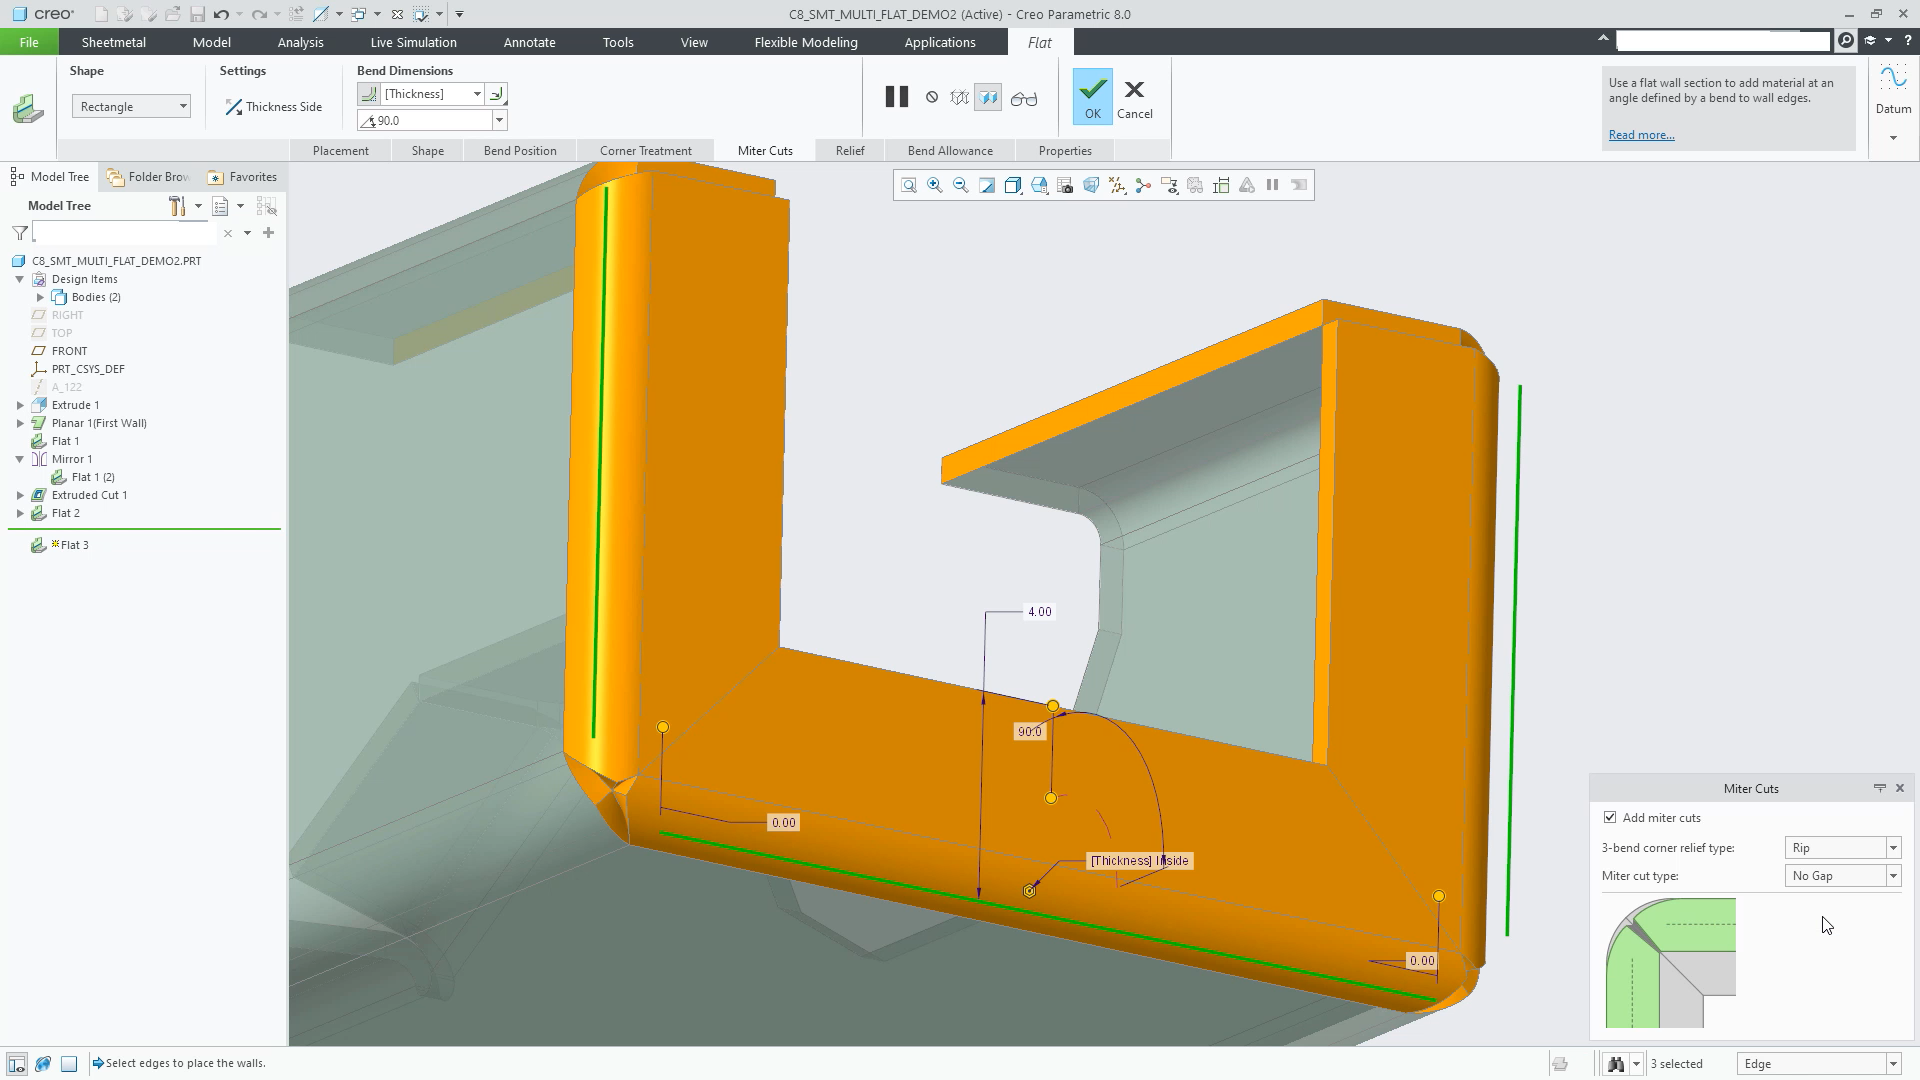Click the binoculars find icon in status bar
The height and width of the screenshot is (1080, 1920).
tap(1615, 1064)
